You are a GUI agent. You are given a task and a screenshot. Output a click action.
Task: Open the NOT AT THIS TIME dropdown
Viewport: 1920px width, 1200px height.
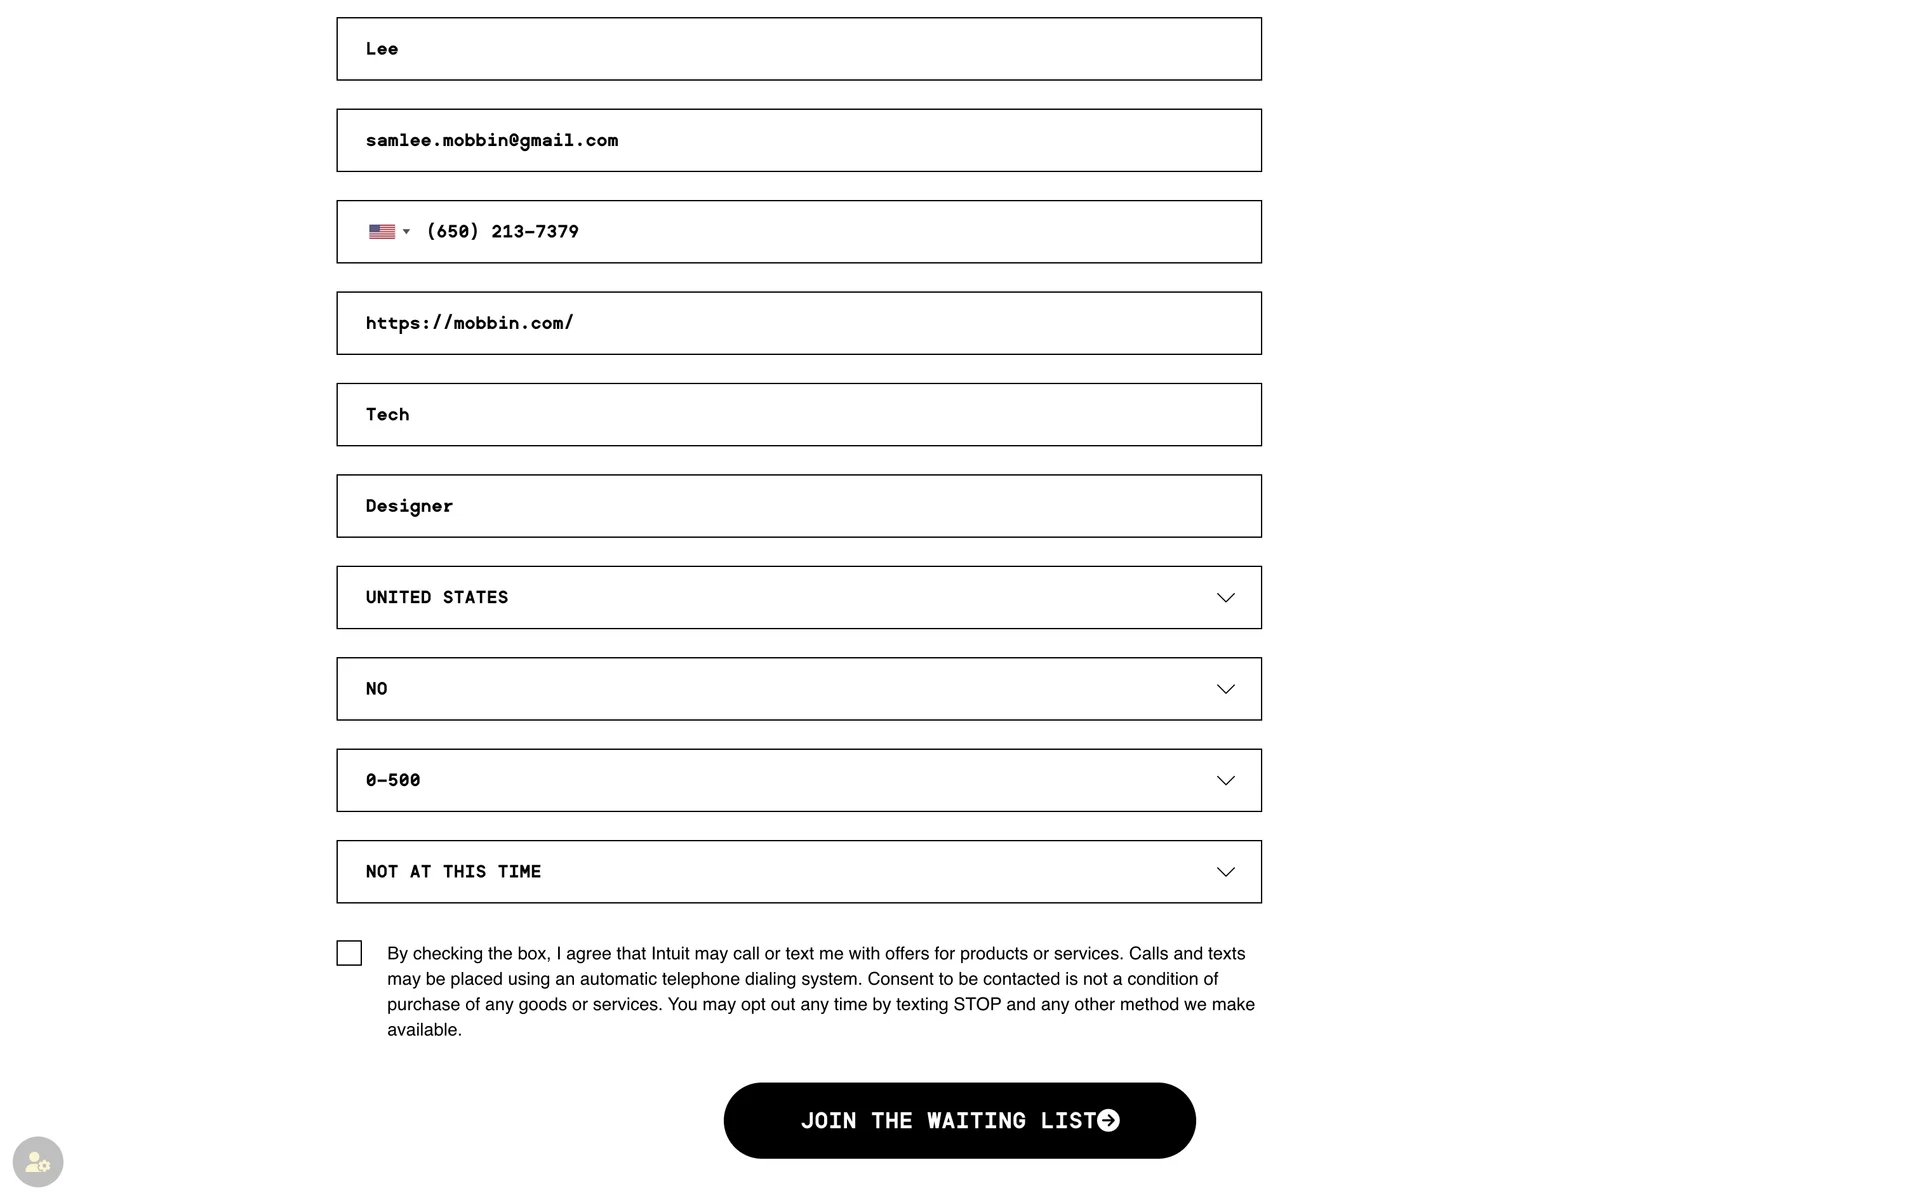780,872
